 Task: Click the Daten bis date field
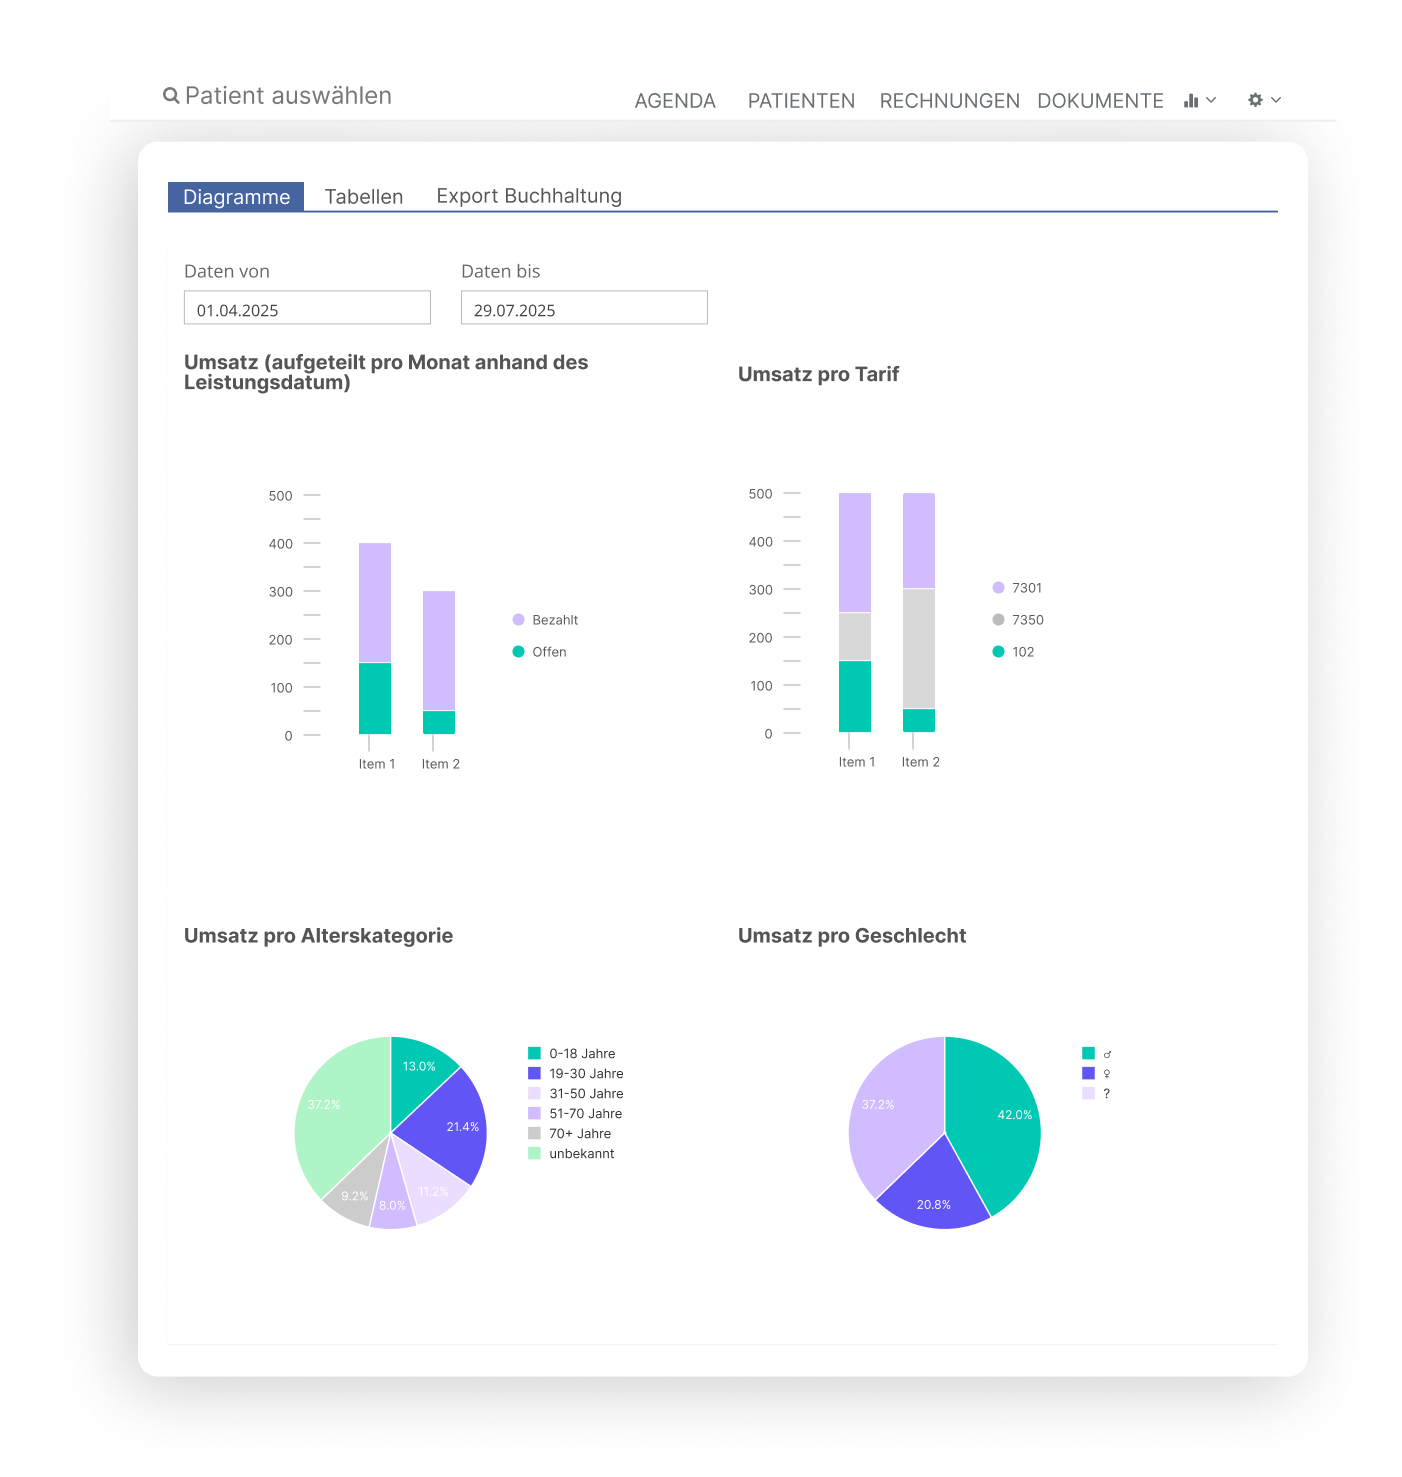point(584,308)
